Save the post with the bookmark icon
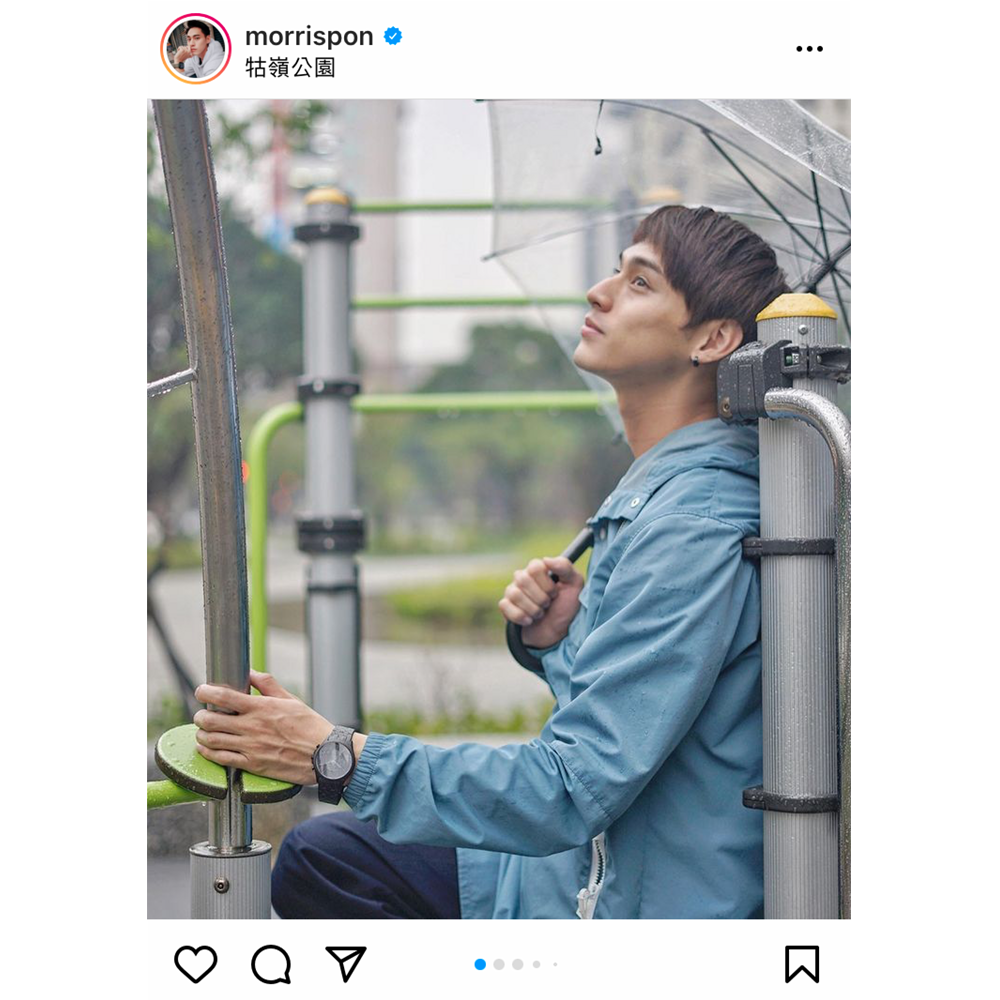Image resolution: width=1000 pixels, height=1000 pixels. (x=802, y=964)
